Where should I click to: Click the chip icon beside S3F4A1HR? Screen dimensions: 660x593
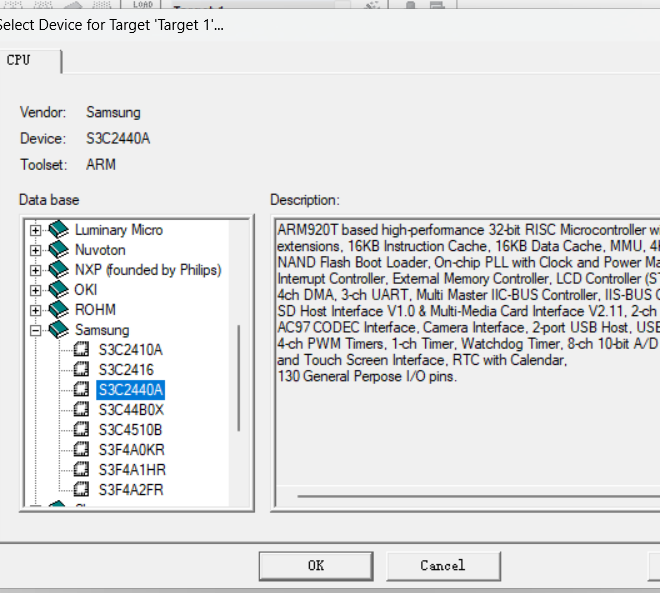81,469
